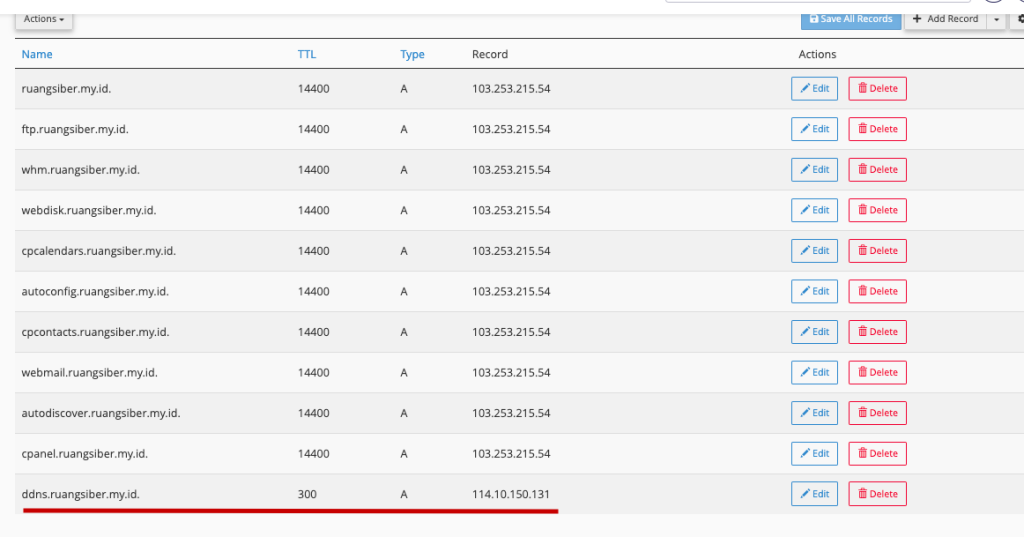This screenshot has width=1024, height=537.
Task: Delete the ftp.ruangsiber.my.id. record
Action: (877, 129)
